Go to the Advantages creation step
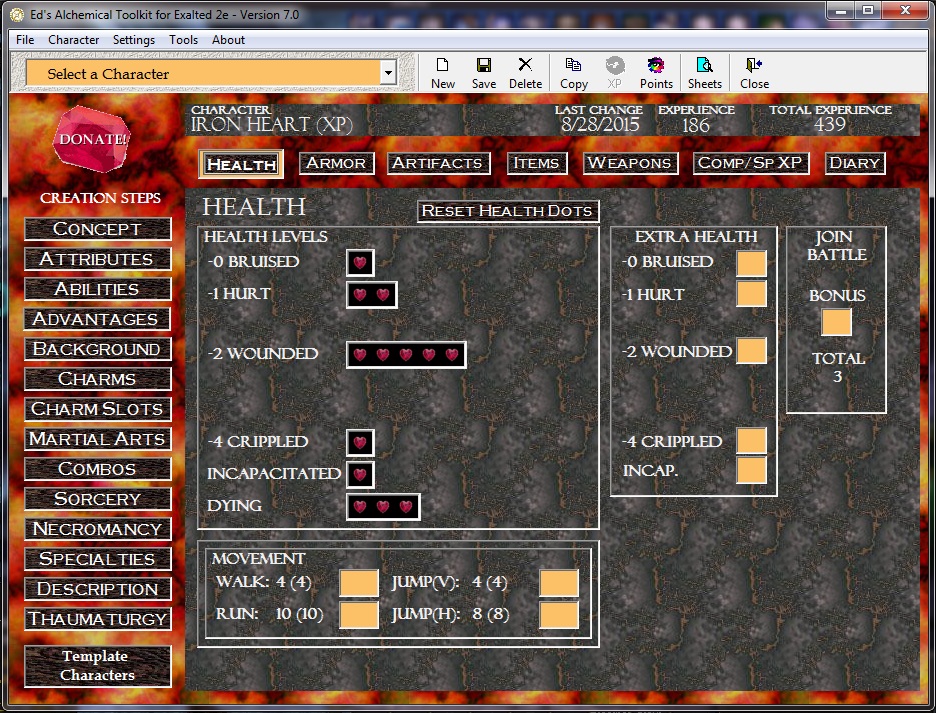Viewport: 936px width, 713px height. (97, 319)
